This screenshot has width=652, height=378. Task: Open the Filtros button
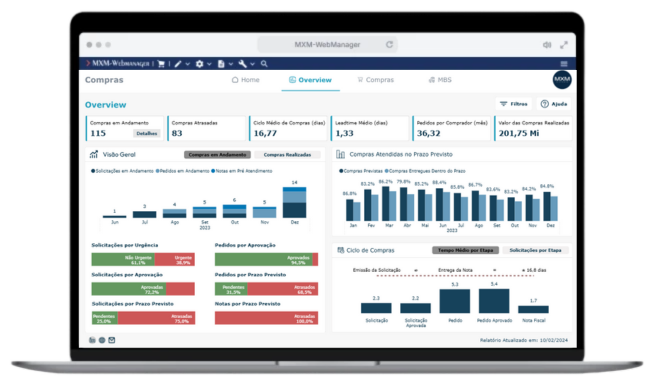pyautogui.click(x=514, y=104)
